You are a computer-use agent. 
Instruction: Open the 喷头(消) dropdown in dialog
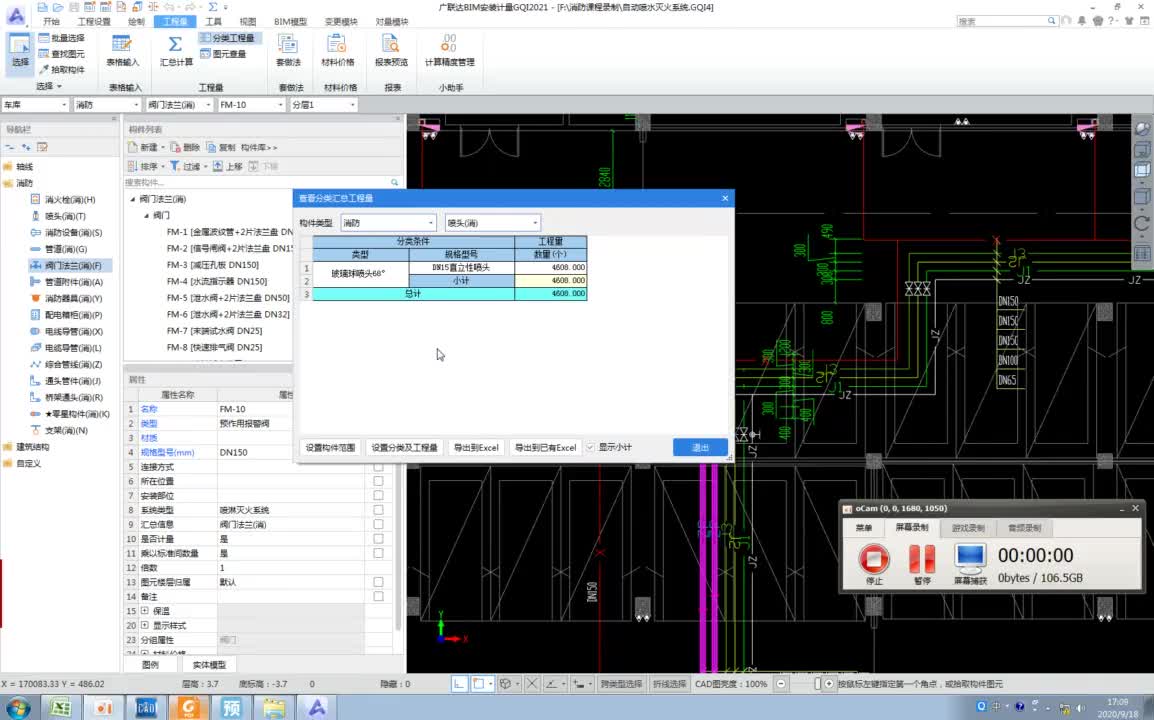492,223
